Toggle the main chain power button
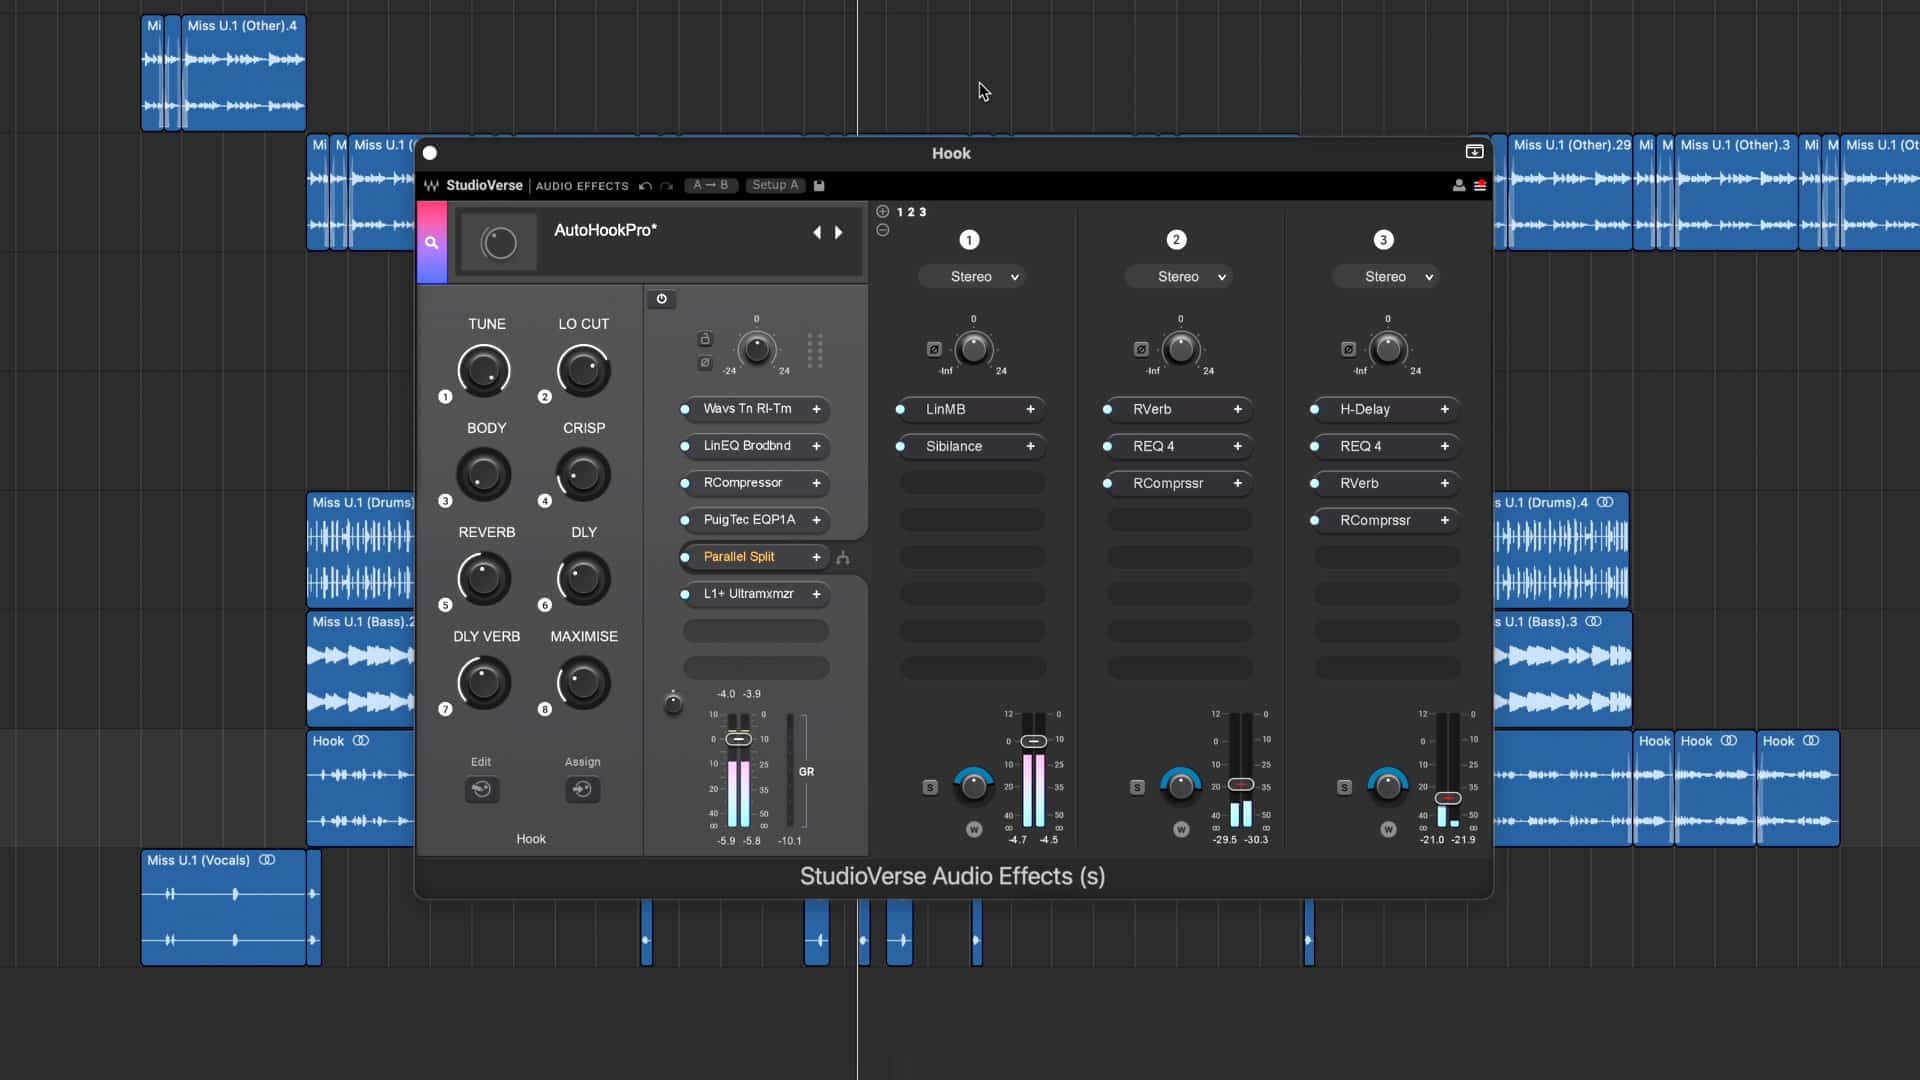 661,299
